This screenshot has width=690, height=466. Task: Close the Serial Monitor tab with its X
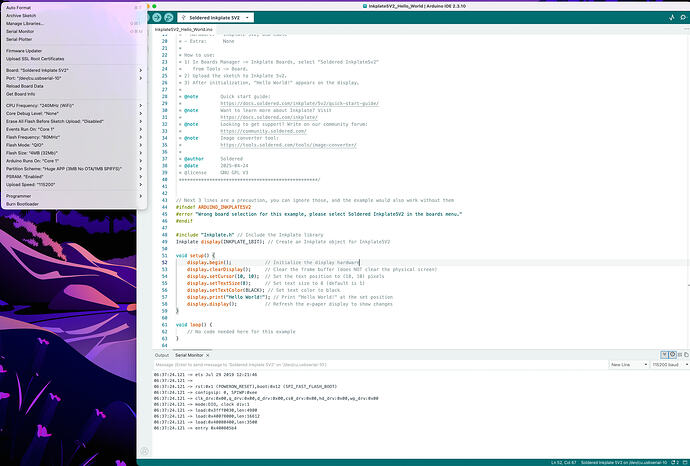click(208, 355)
